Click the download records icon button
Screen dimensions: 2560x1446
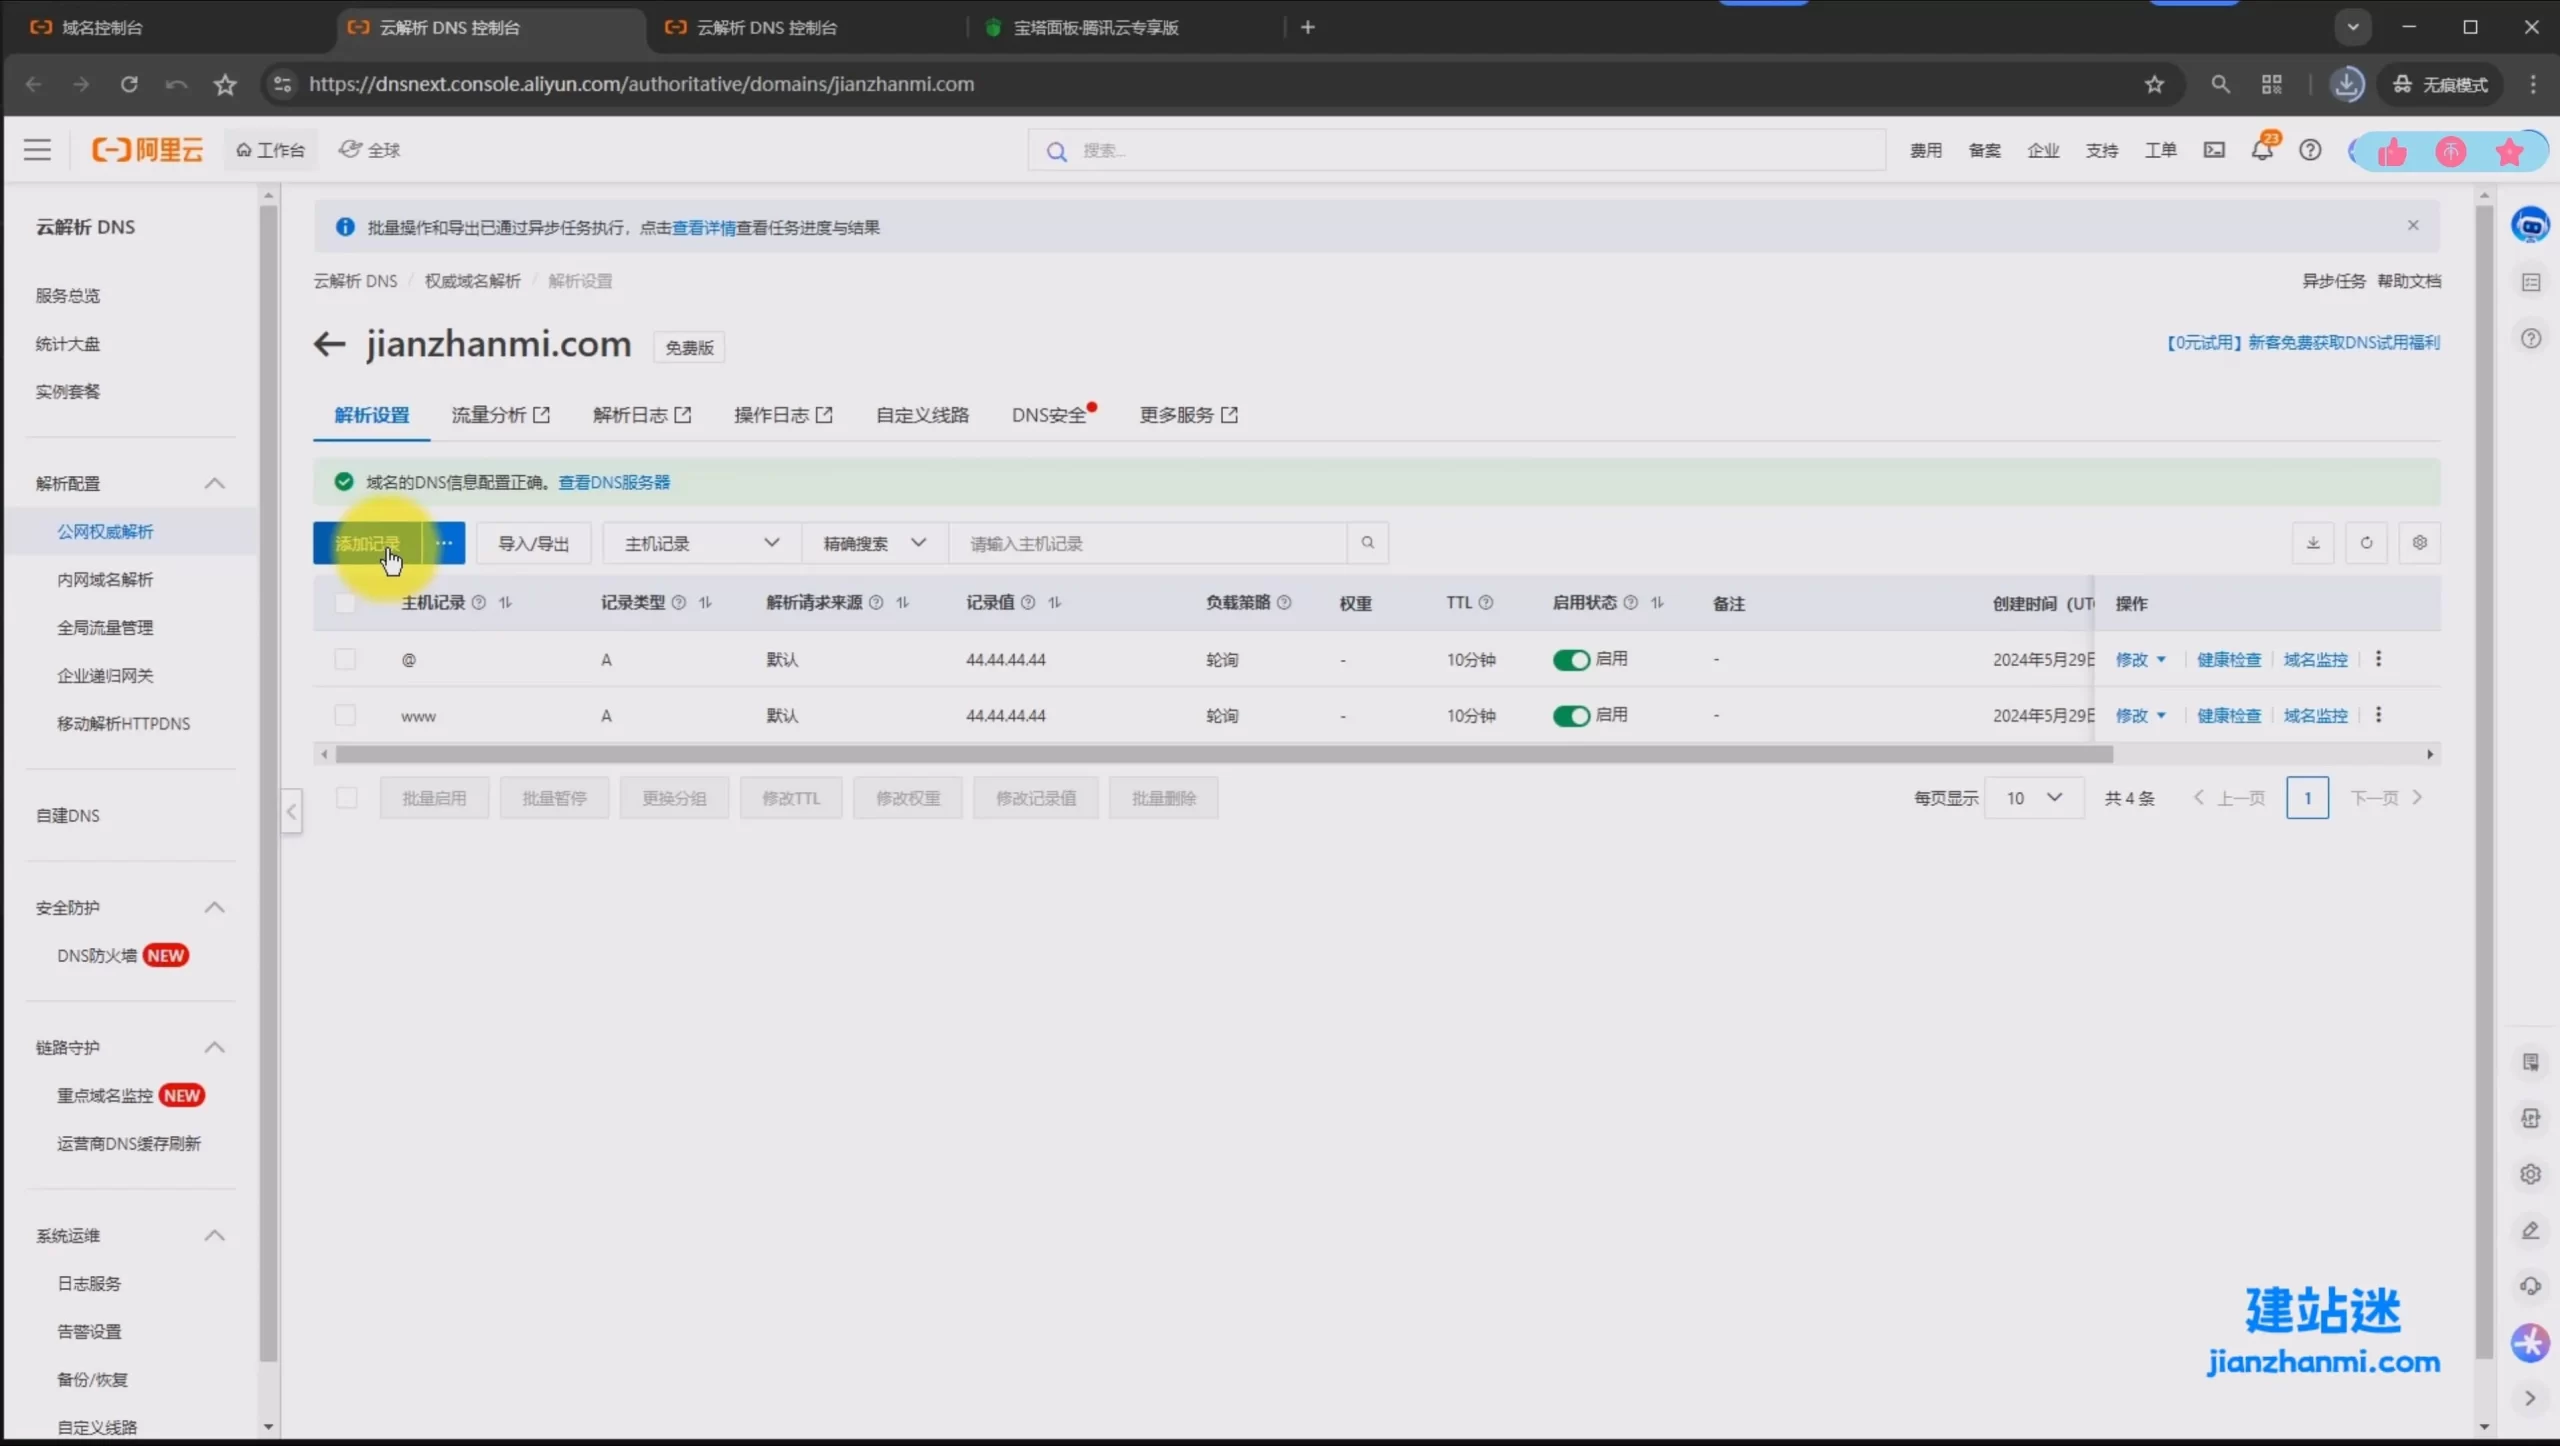point(2312,543)
